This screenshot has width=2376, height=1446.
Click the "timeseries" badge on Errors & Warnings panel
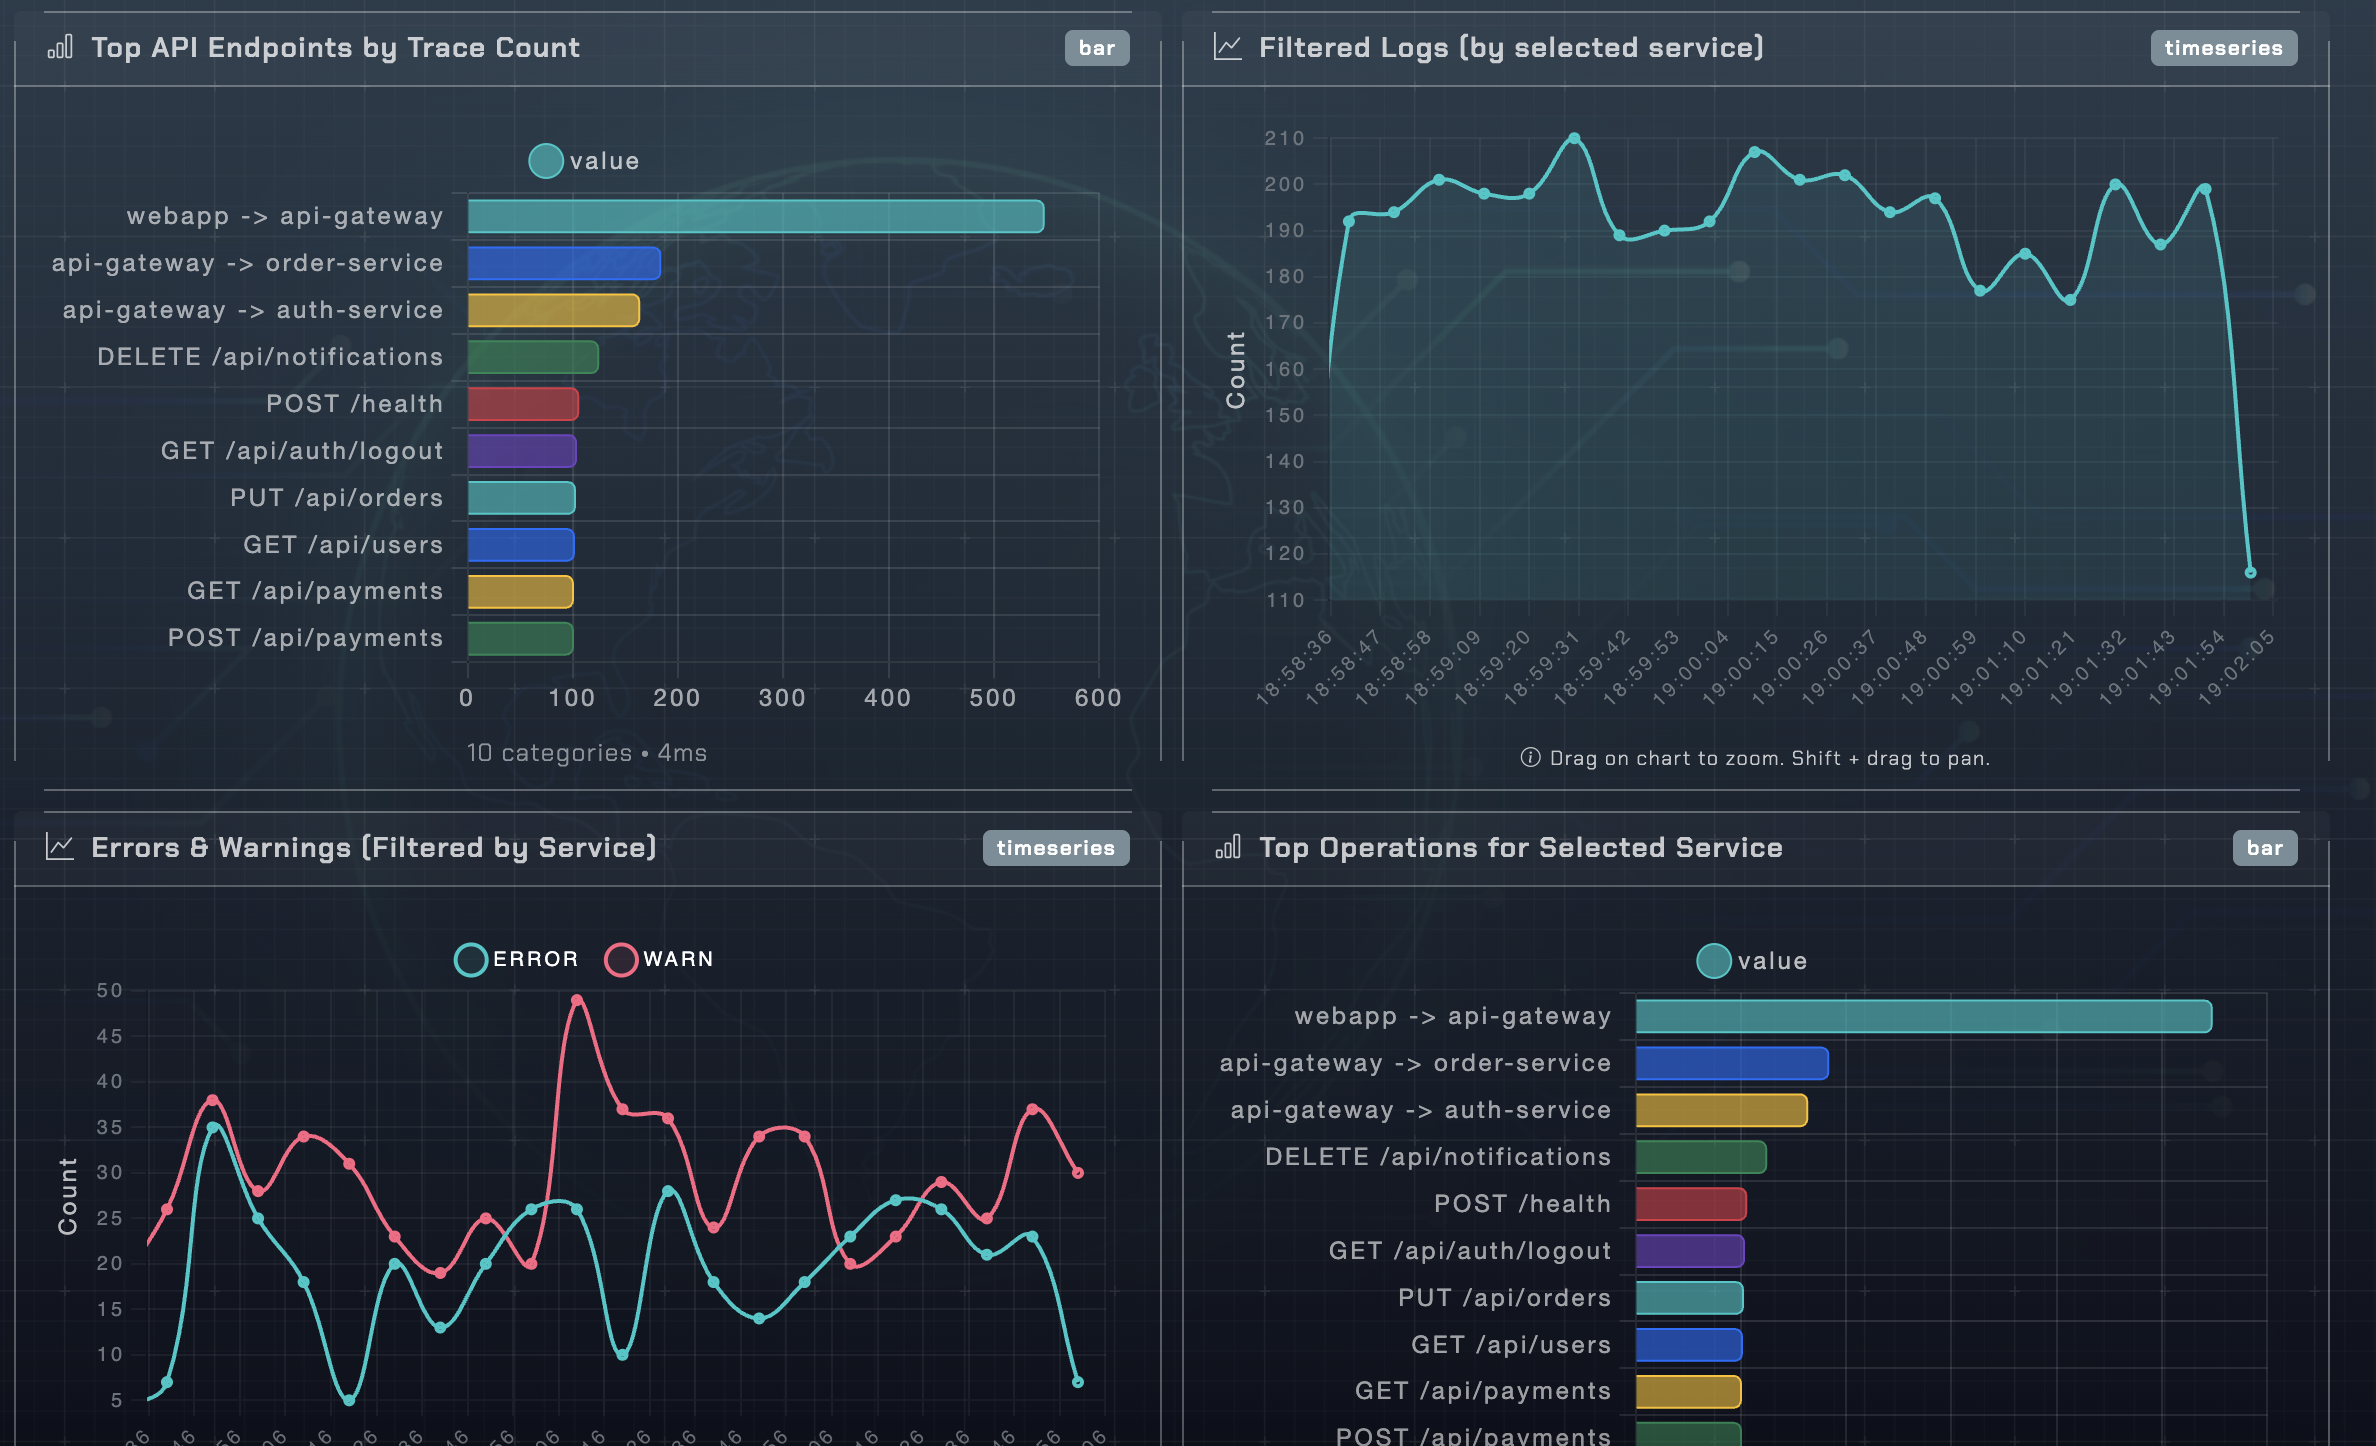1055,847
